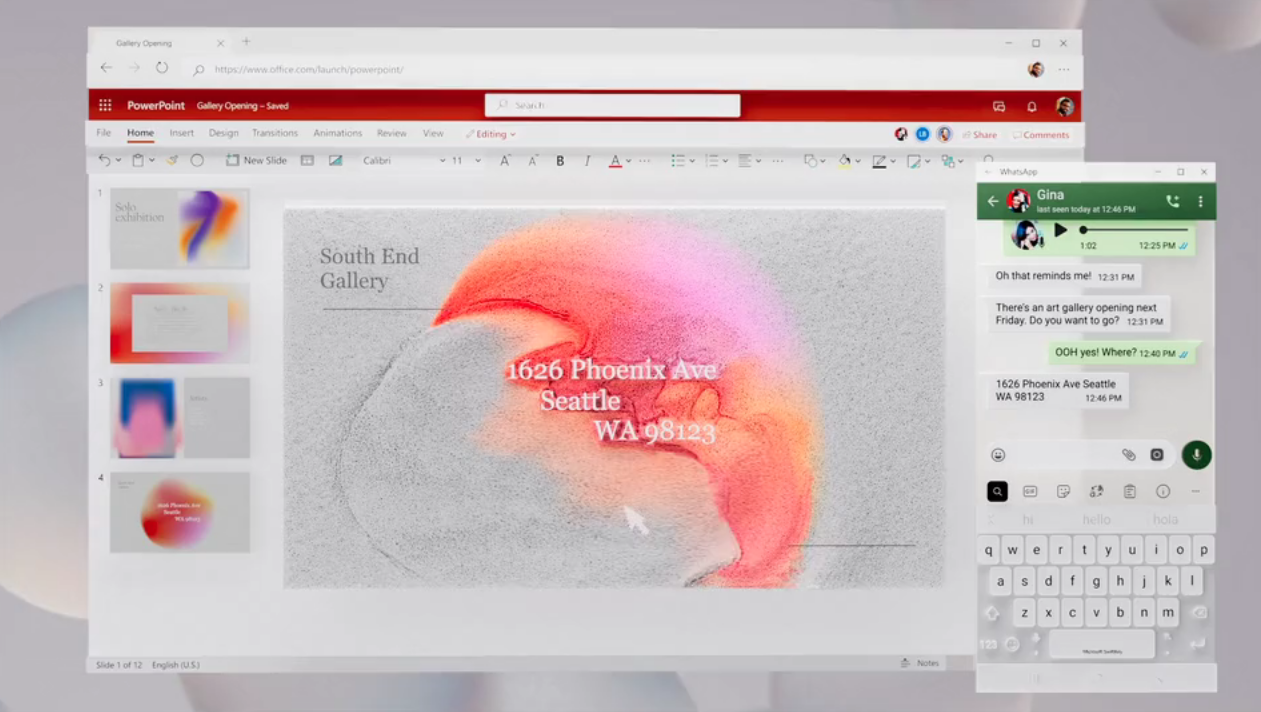Click the Paste clipboard icon
This screenshot has width=1261, height=712.
[x=139, y=160]
